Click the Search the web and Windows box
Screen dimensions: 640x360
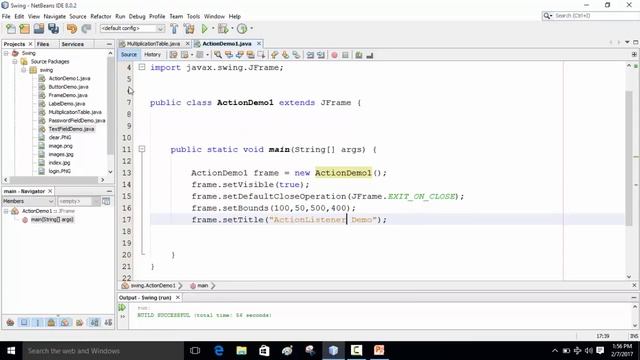[102, 351]
